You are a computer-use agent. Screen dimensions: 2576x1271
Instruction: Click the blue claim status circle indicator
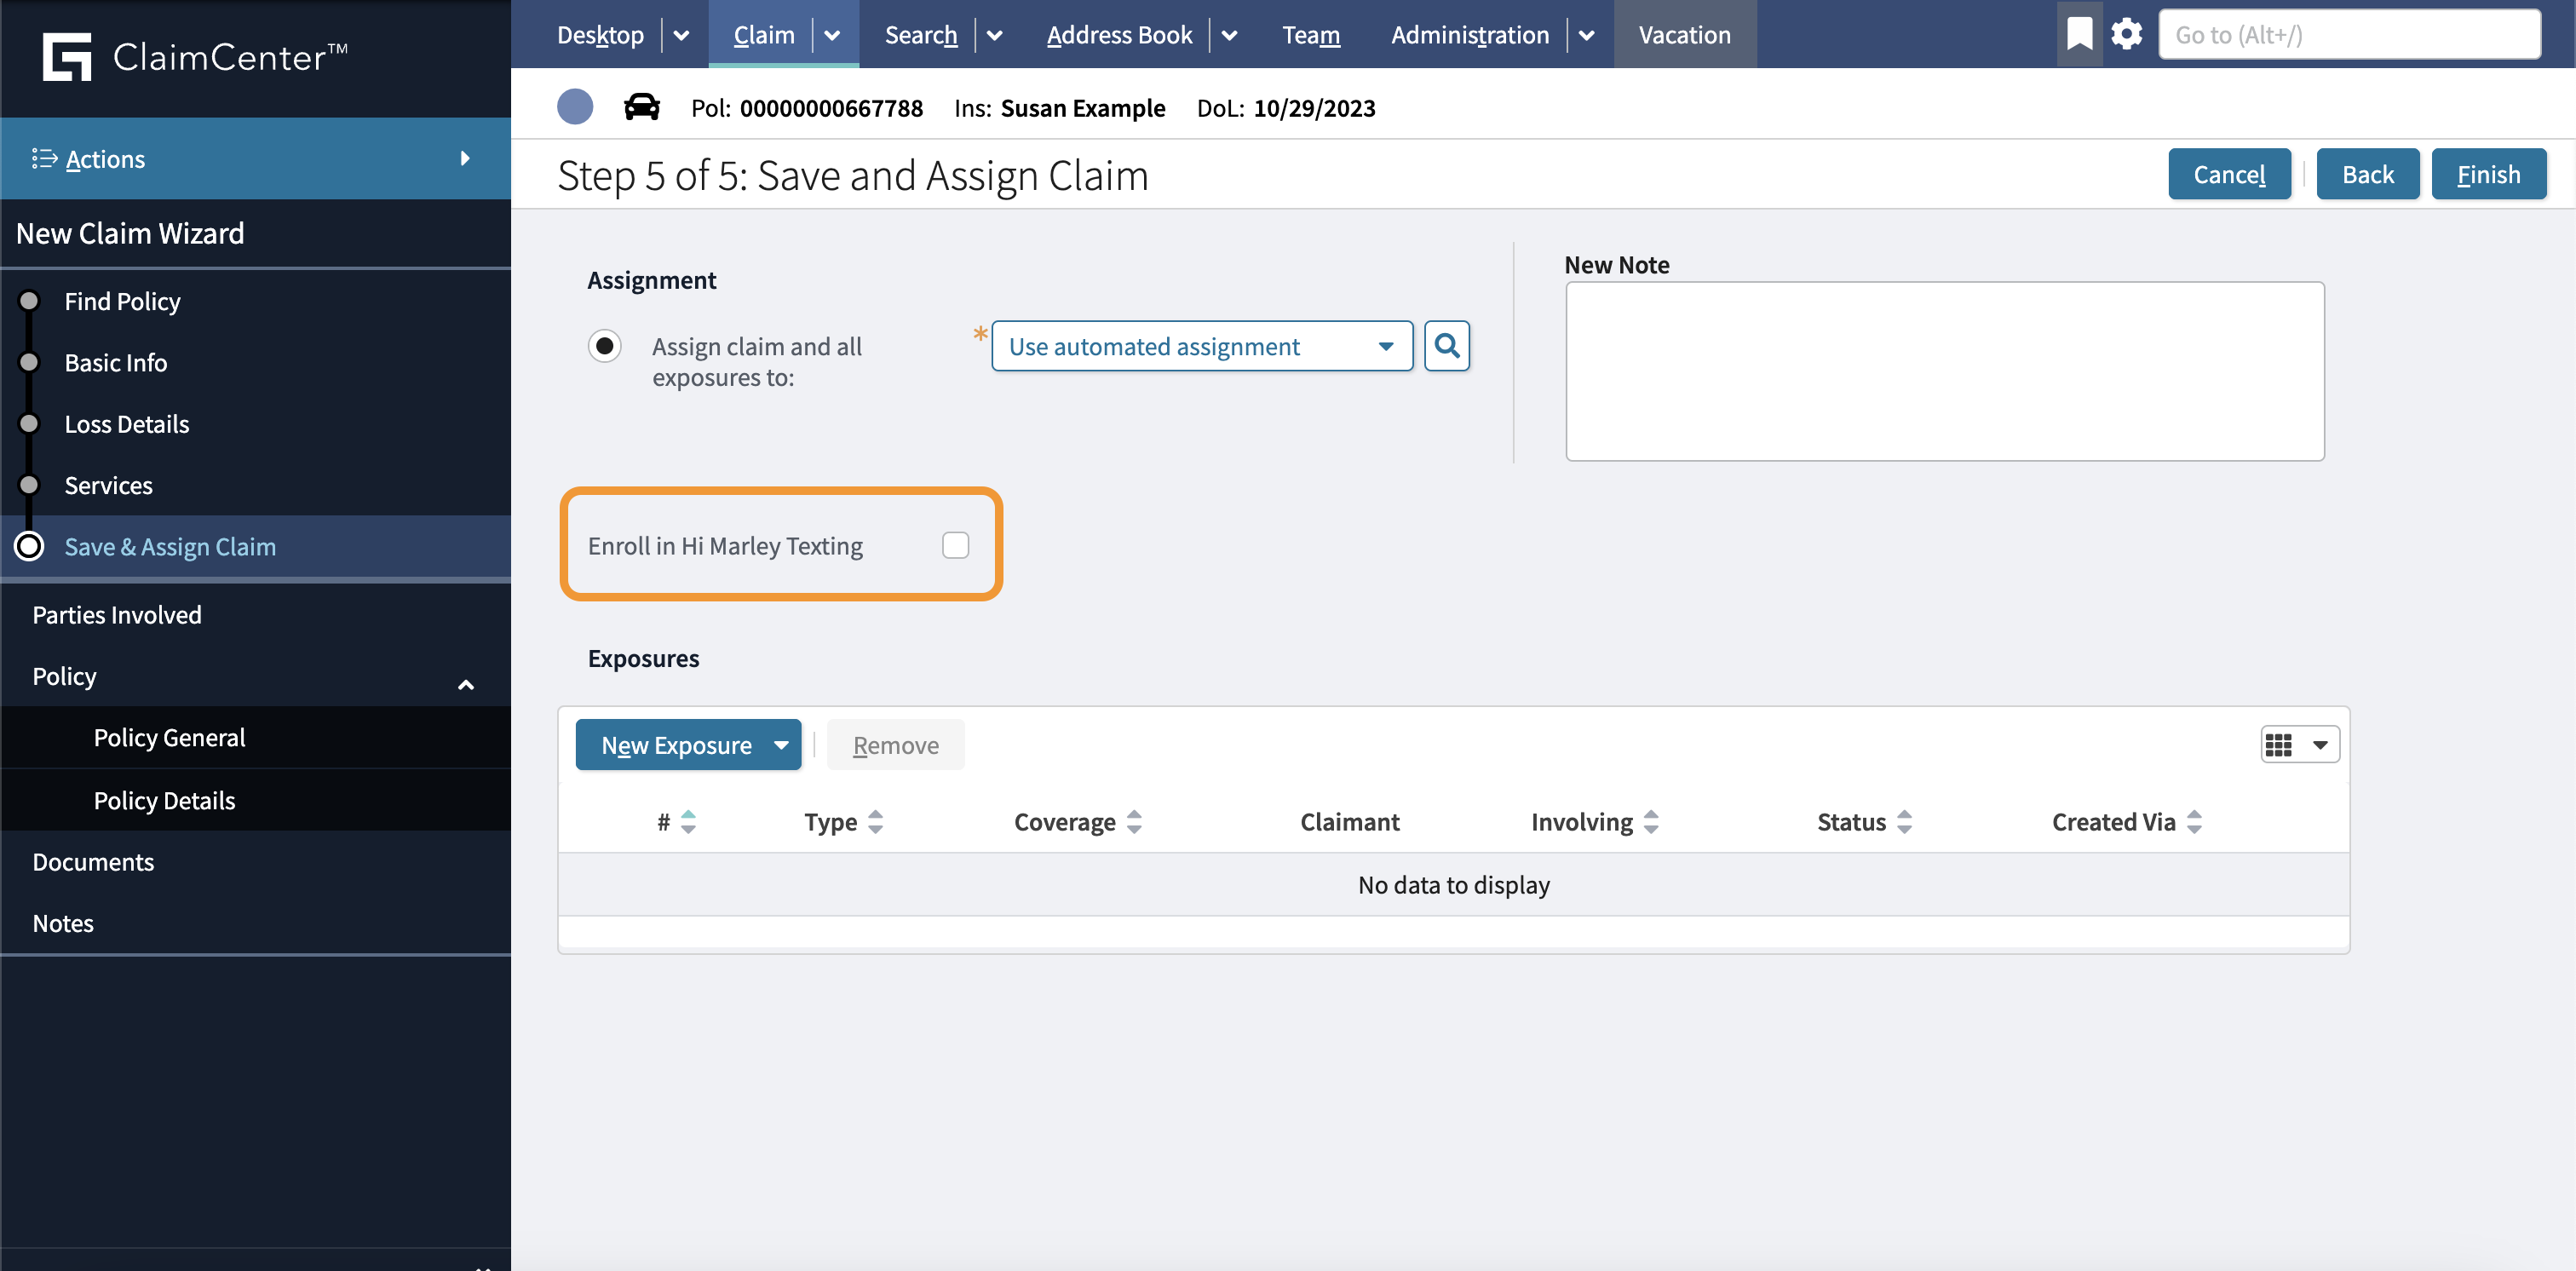[575, 106]
